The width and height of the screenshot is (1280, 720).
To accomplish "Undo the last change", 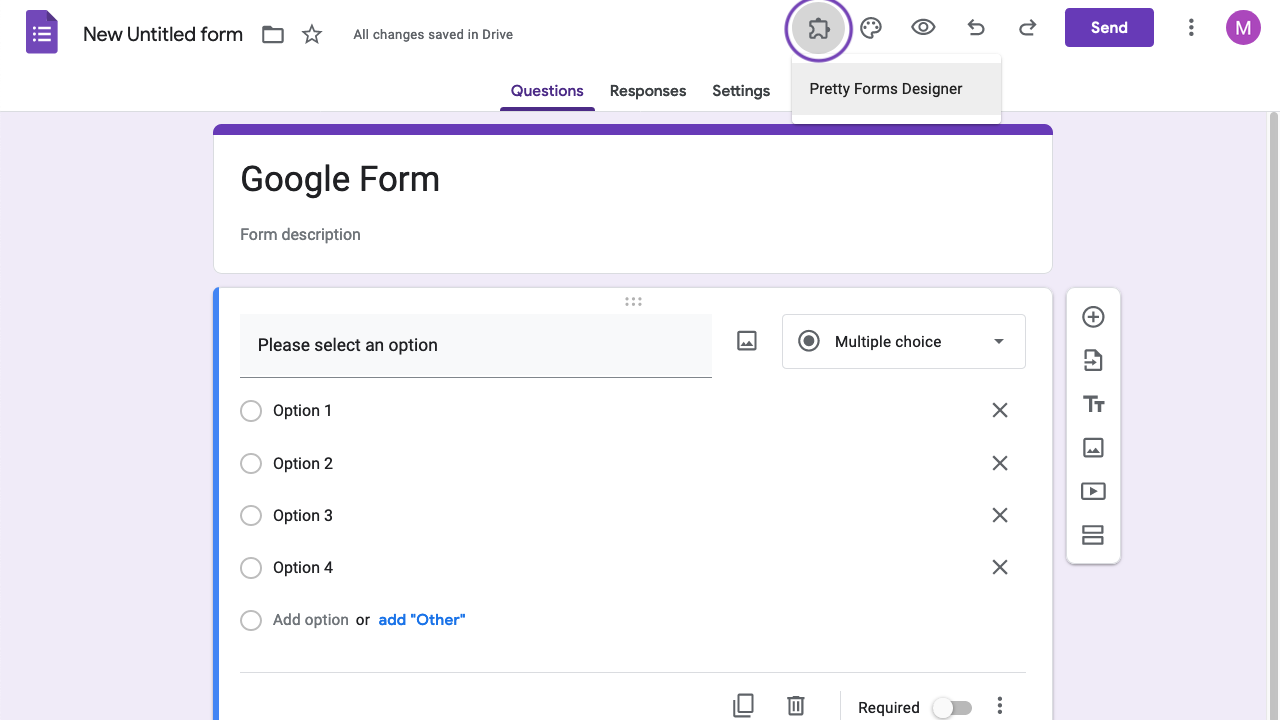I will [x=976, y=28].
